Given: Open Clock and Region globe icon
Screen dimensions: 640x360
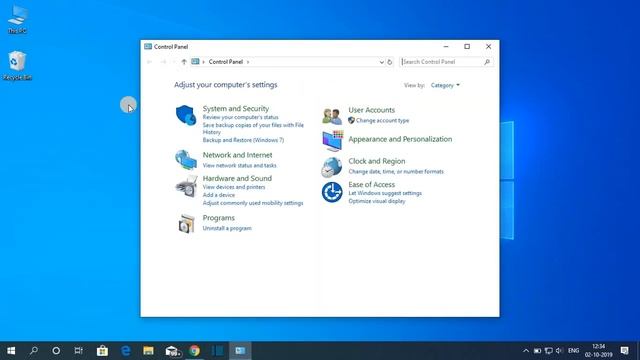Looking at the screenshot, I should (331, 167).
